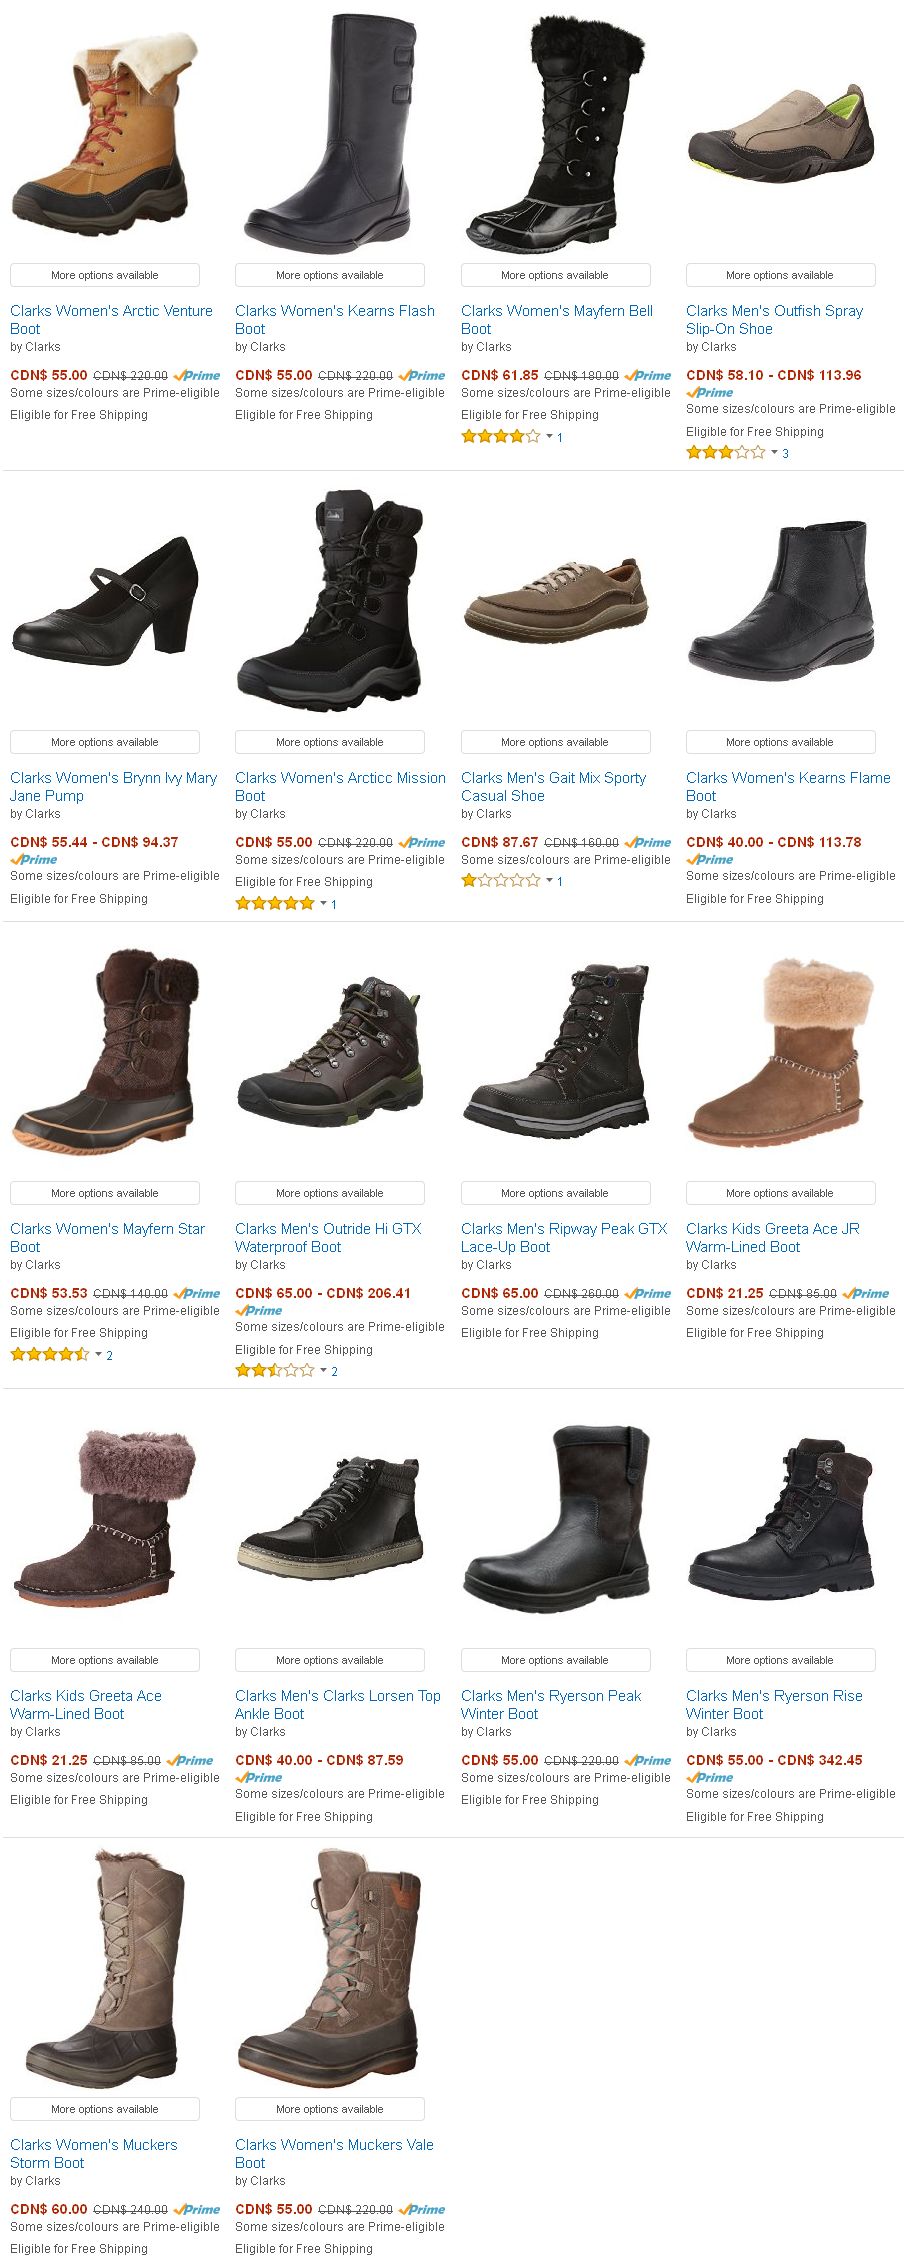Expand star rating dropdown for Outfish Spray Shoe
The image size is (906, 2262).
[x=774, y=453]
